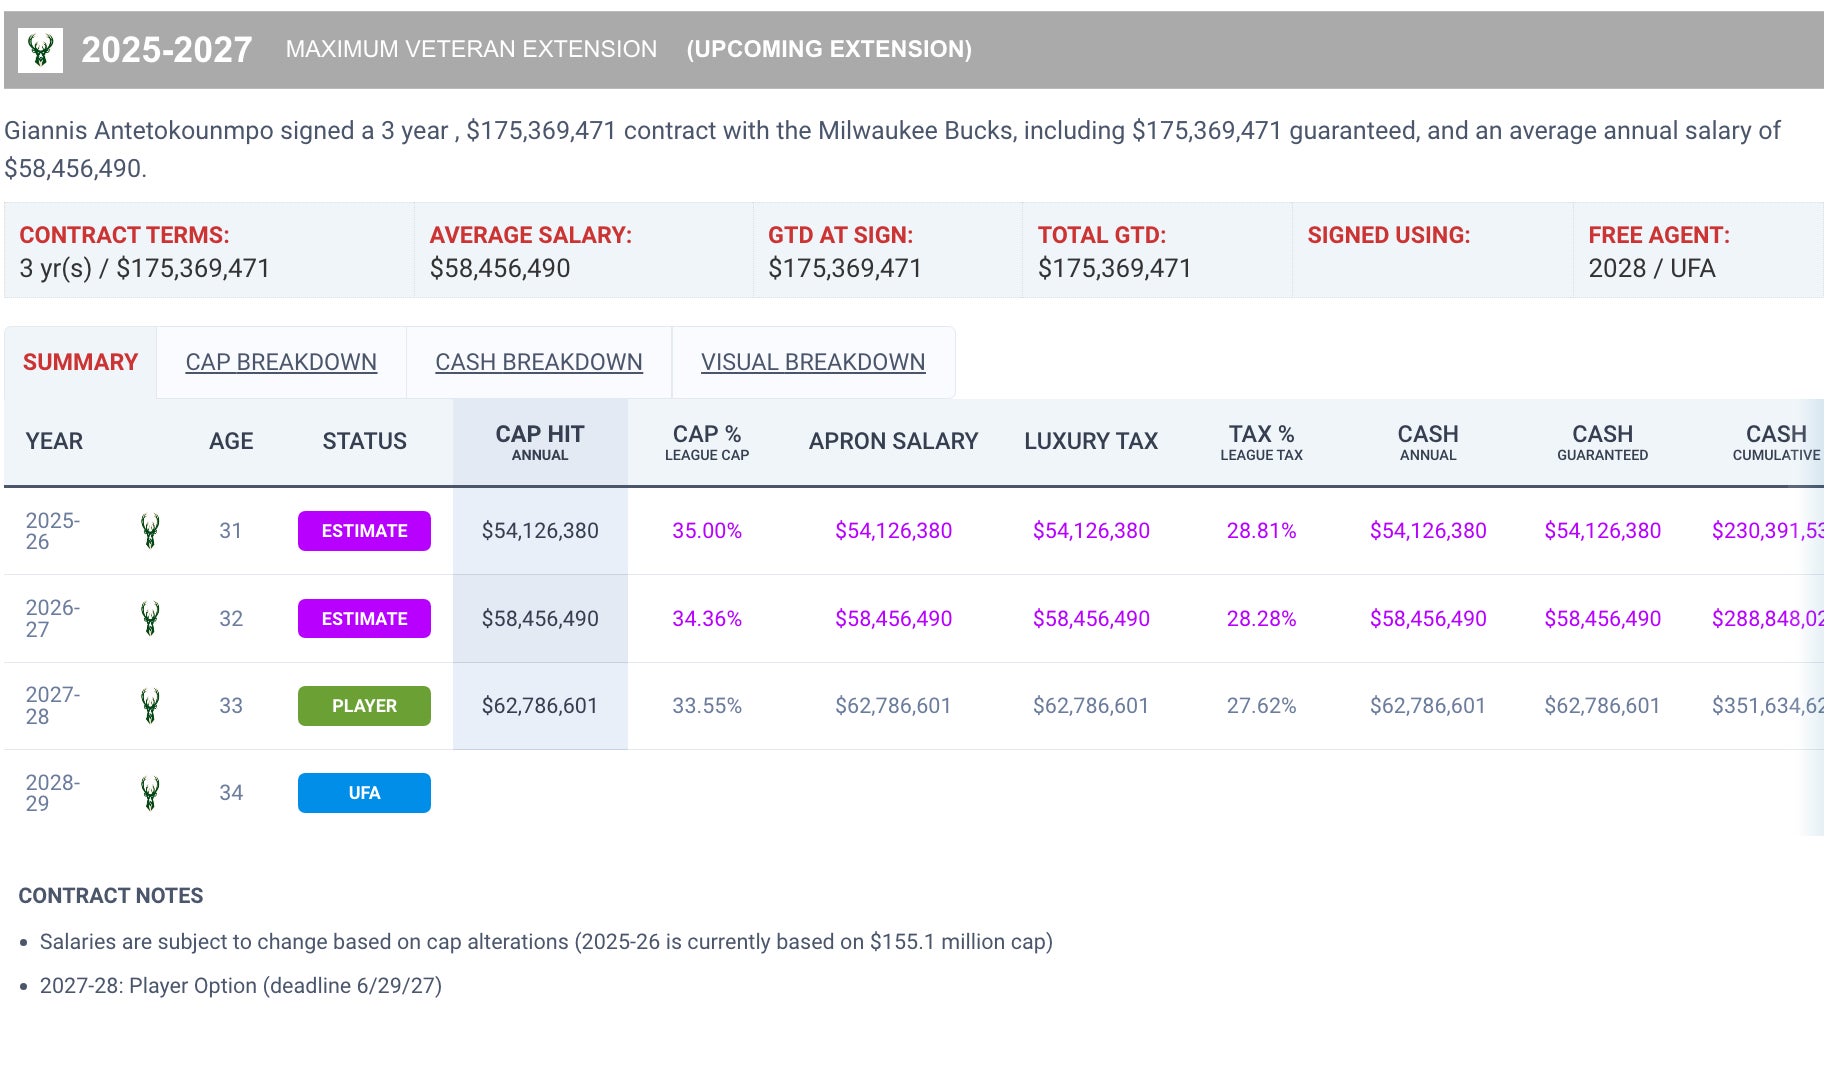The height and width of the screenshot is (1068, 1846).
Task: Click the Luxury Tax column header
Action: coord(1090,442)
